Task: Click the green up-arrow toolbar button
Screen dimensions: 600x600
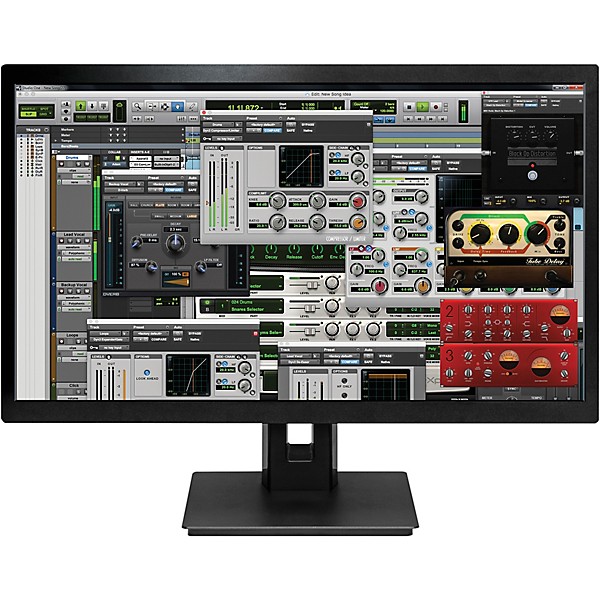Action: [x=80, y=106]
